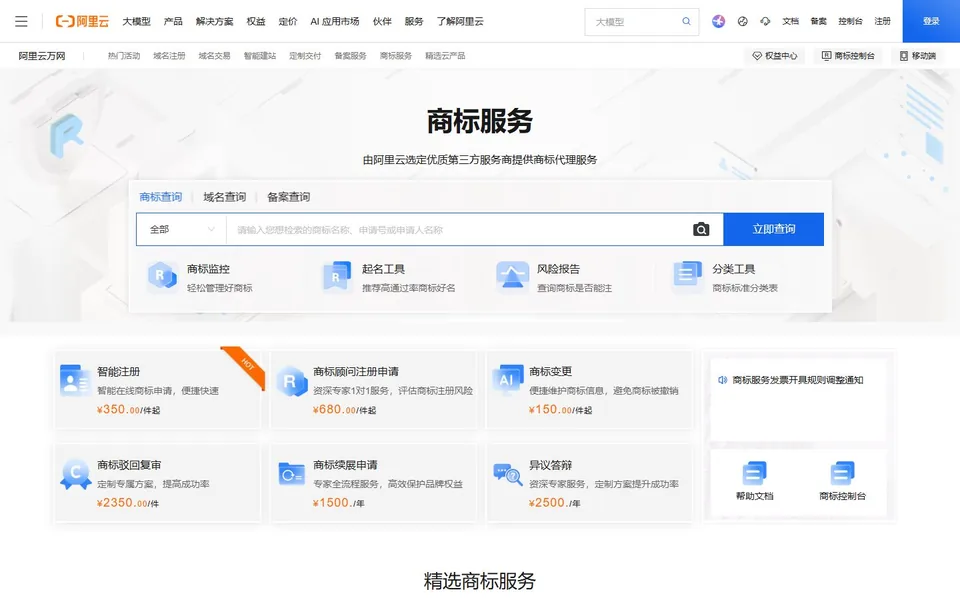The image size is (960, 600).
Task: Open 智能建站 in the sub-navigation
Action: 260,56
